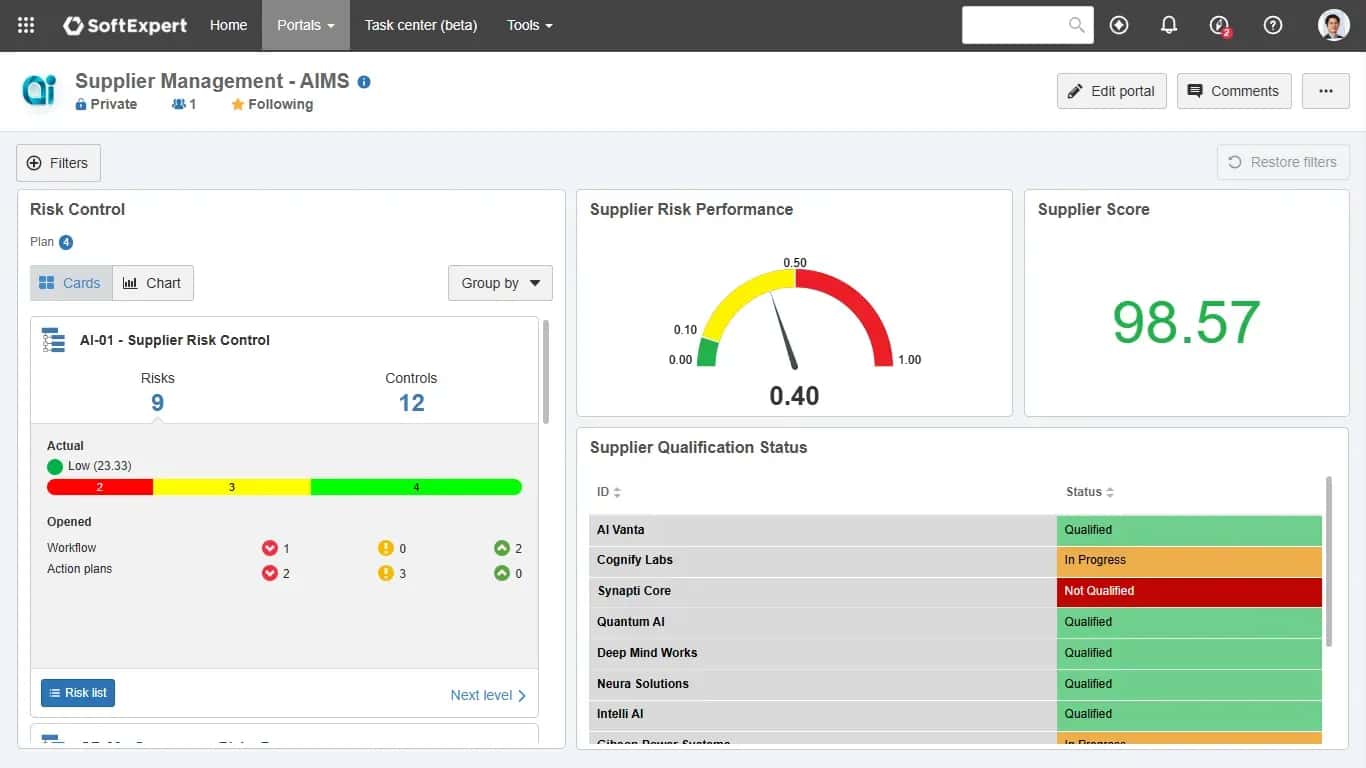Viewport: 1366px width, 768px height.
Task: Click the Plan count badge
Action: pos(66,242)
